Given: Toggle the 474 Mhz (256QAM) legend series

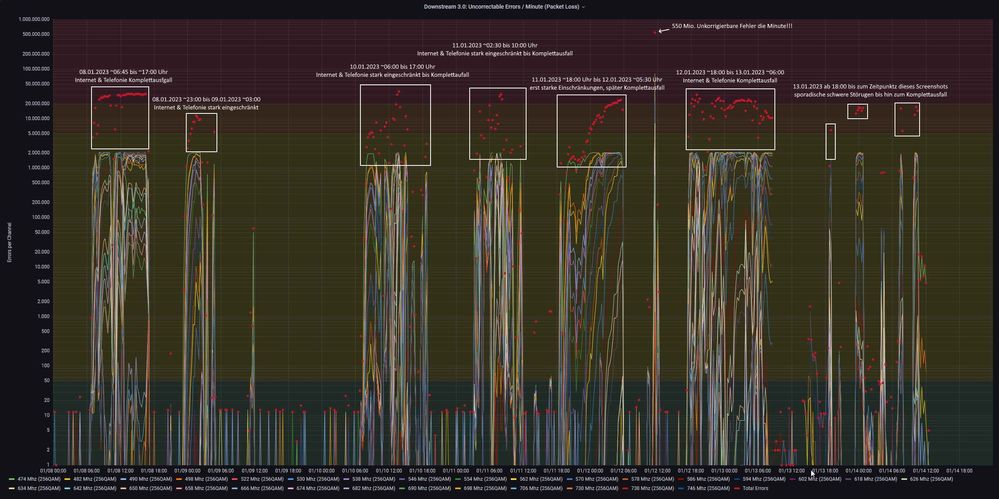Looking at the screenshot, I should pyautogui.click(x=35, y=479).
